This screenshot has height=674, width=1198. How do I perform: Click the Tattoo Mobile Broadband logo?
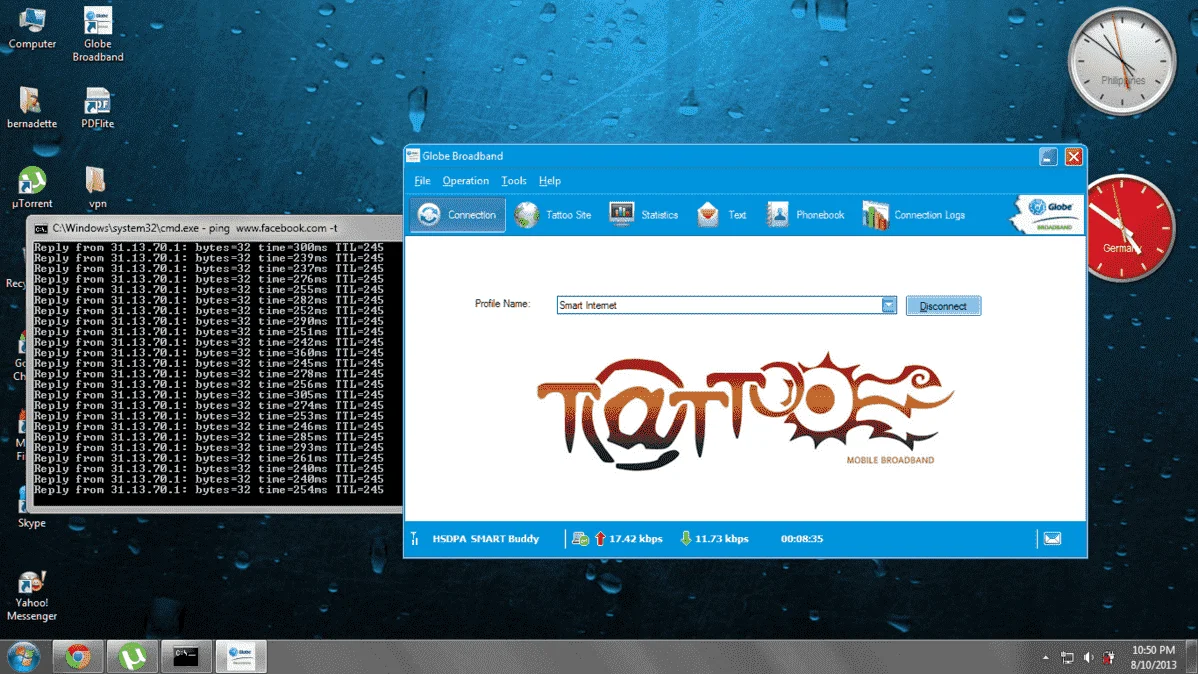(744, 410)
